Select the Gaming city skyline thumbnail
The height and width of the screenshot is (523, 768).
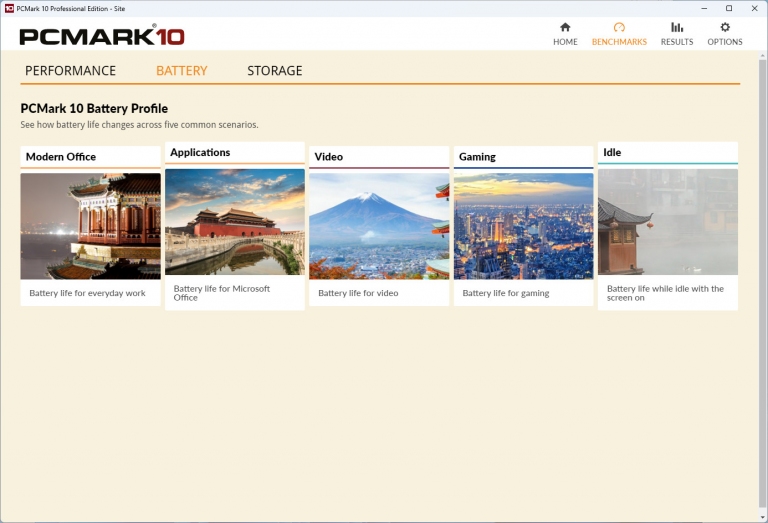524,226
